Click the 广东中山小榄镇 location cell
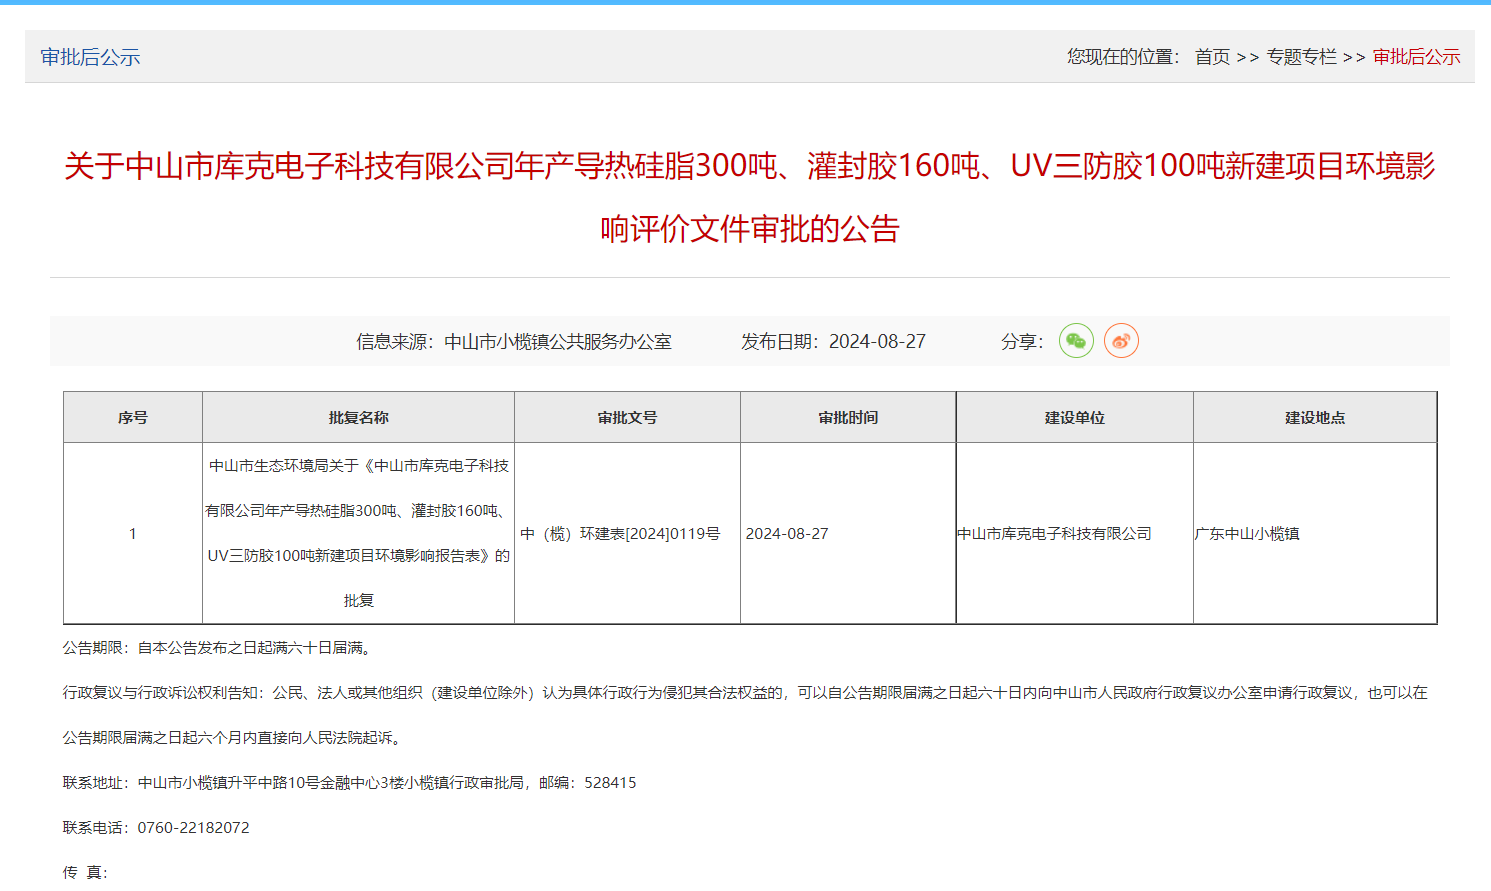Screen dimensions: 1491x891 click(1247, 534)
